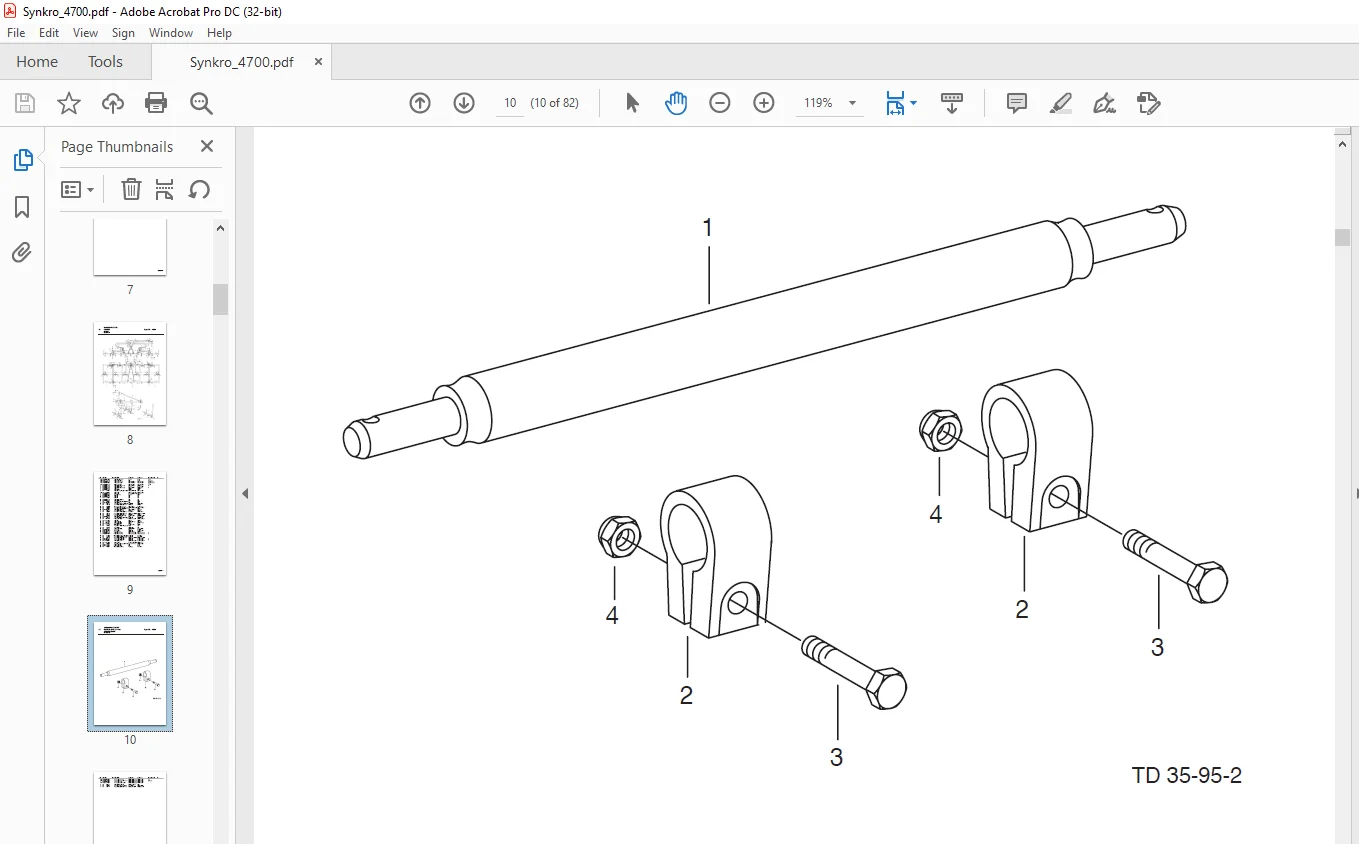Image resolution: width=1359 pixels, height=844 pixels.
Task: Open the Bookmarks panel icon
Action: pyautogui.click(x=22, y=207)
